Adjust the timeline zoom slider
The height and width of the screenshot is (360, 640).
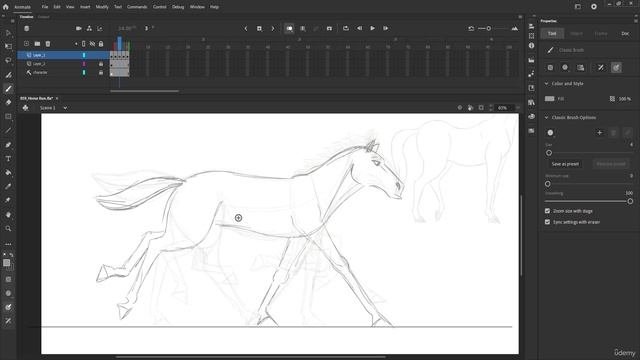click(x=489, y=29)
